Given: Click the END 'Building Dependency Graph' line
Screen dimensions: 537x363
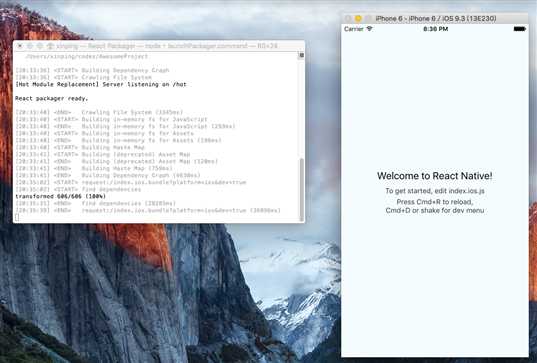Looking at the screenshot, I should [x=108, y=175].
